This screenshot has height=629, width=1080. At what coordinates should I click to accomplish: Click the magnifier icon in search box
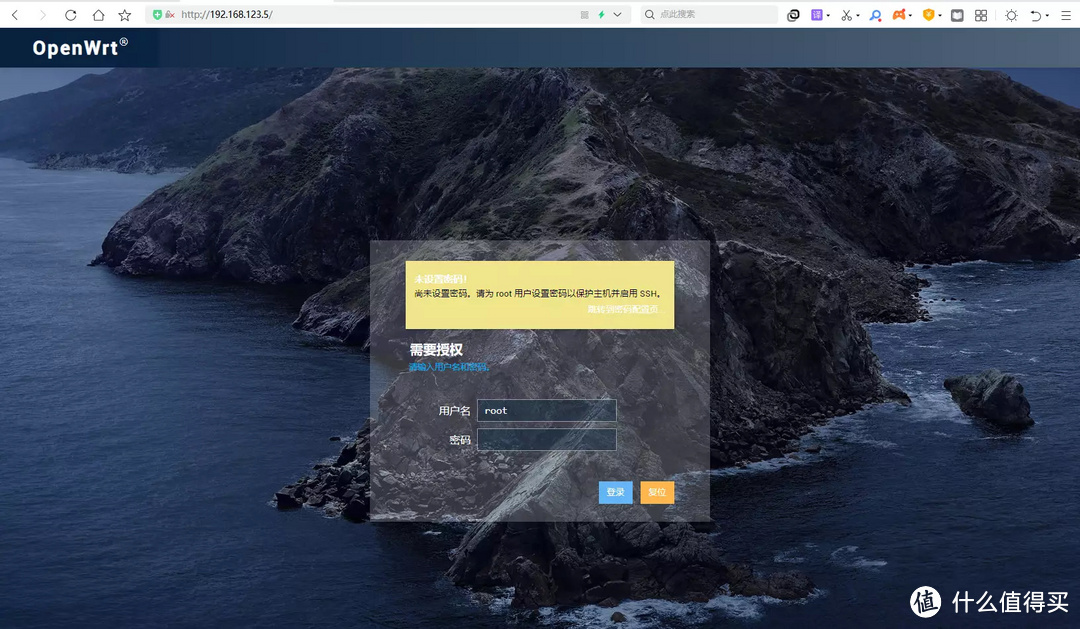click(x=650, y=14)
